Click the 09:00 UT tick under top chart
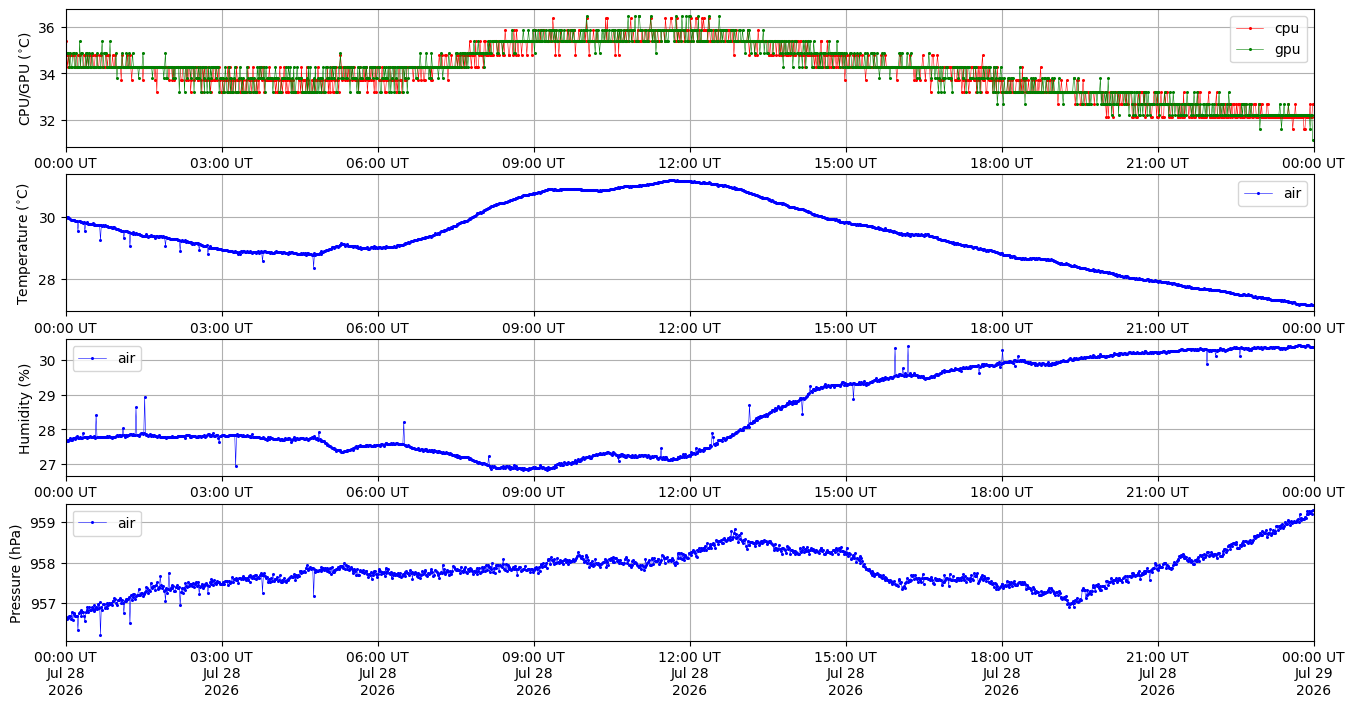Image resolution: width=1354 pixels, height=707 pixels. 533,163
